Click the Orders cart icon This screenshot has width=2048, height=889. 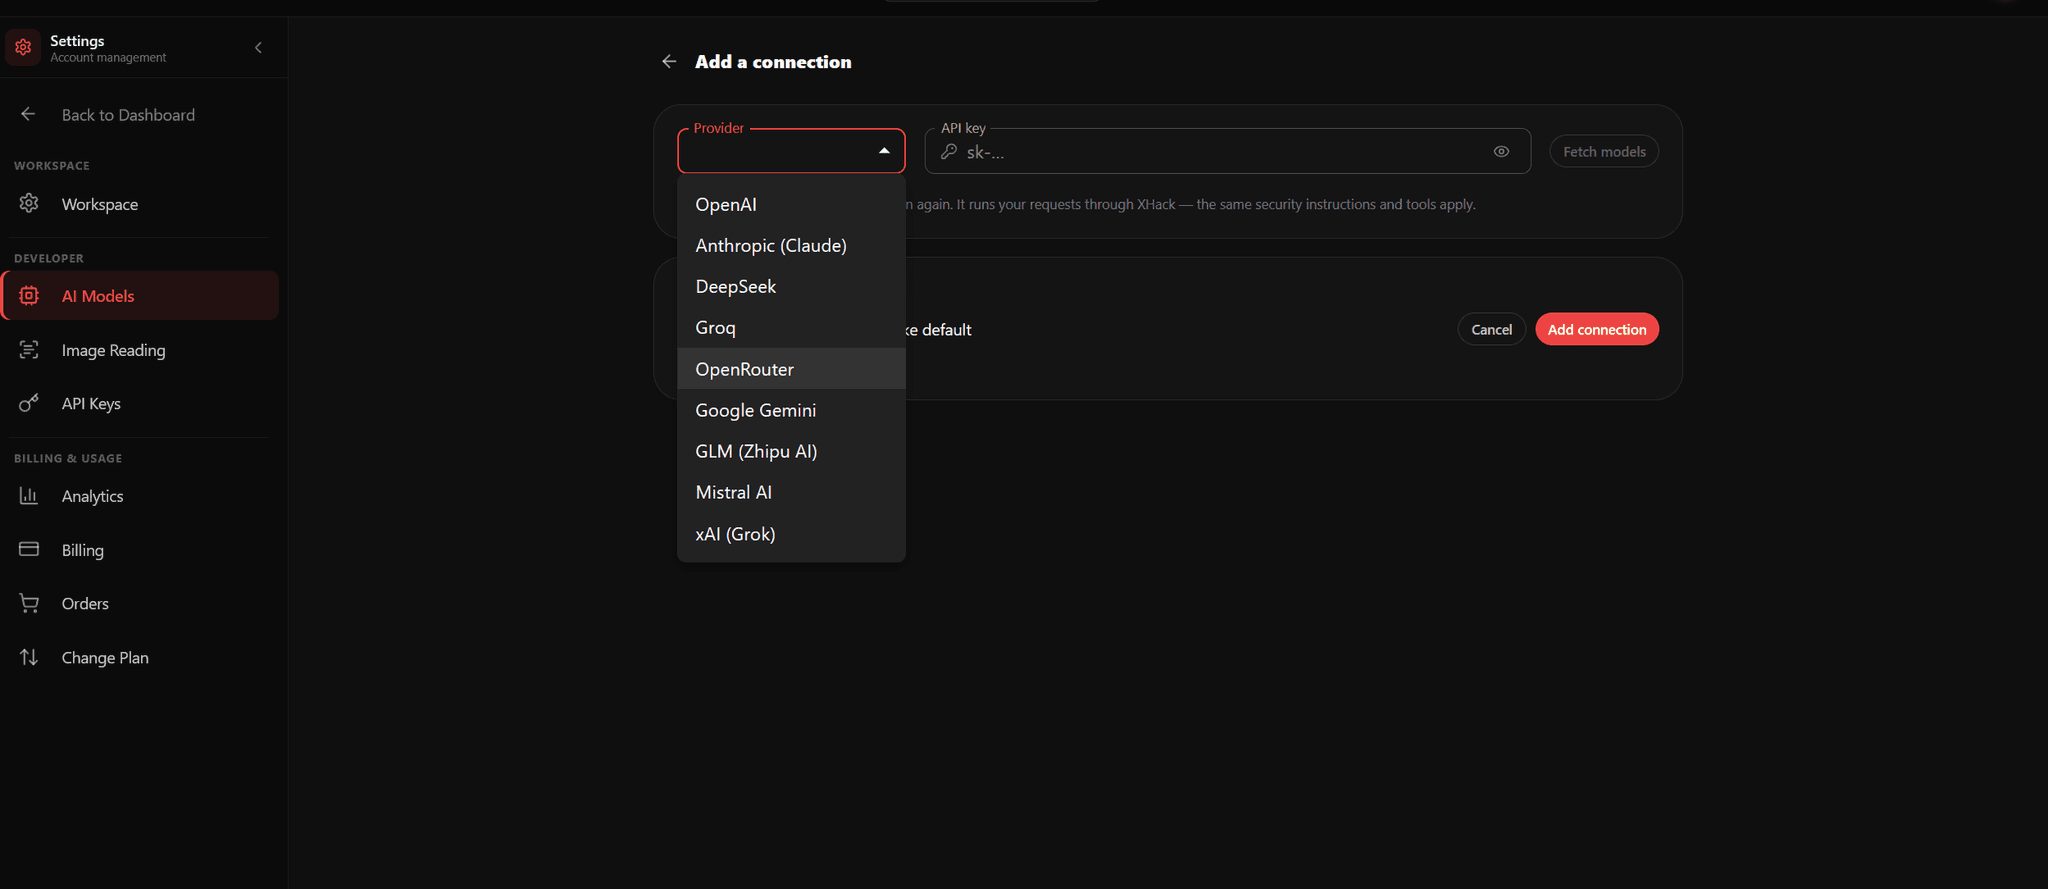point(29,603)
